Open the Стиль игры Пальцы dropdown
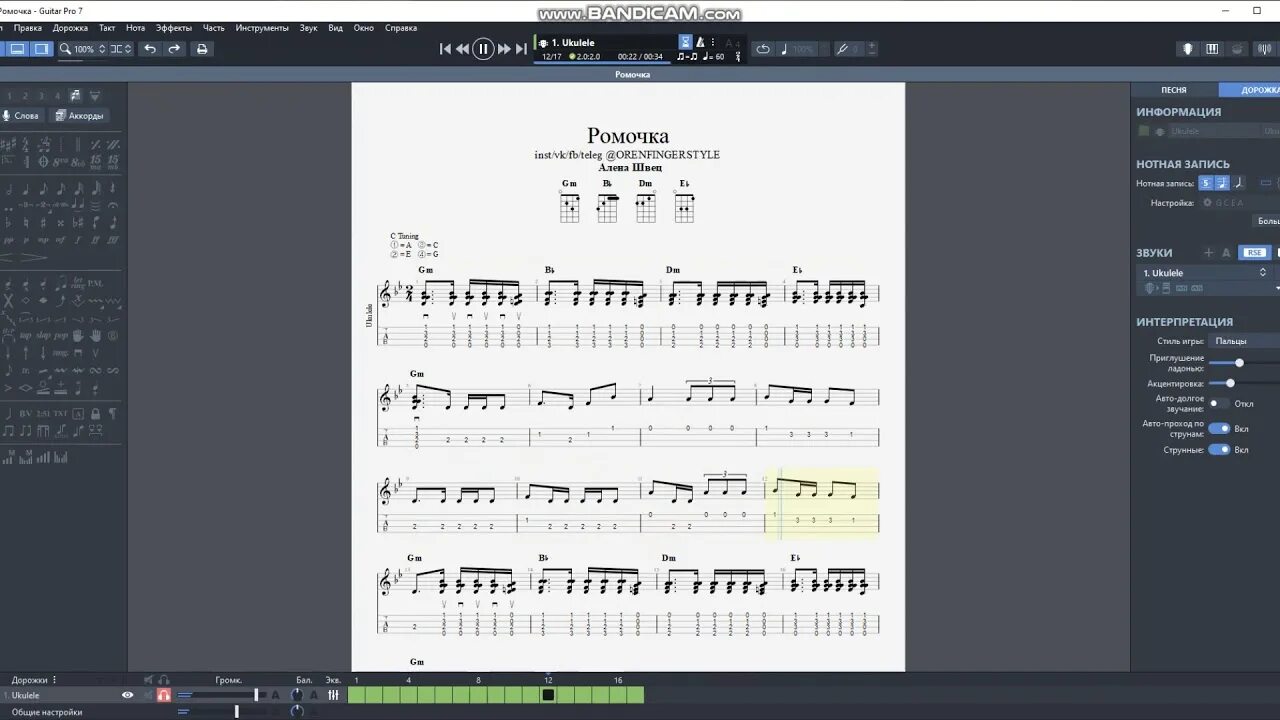The height and width of the screenshot is (720, 1280). pos(1244,341)
